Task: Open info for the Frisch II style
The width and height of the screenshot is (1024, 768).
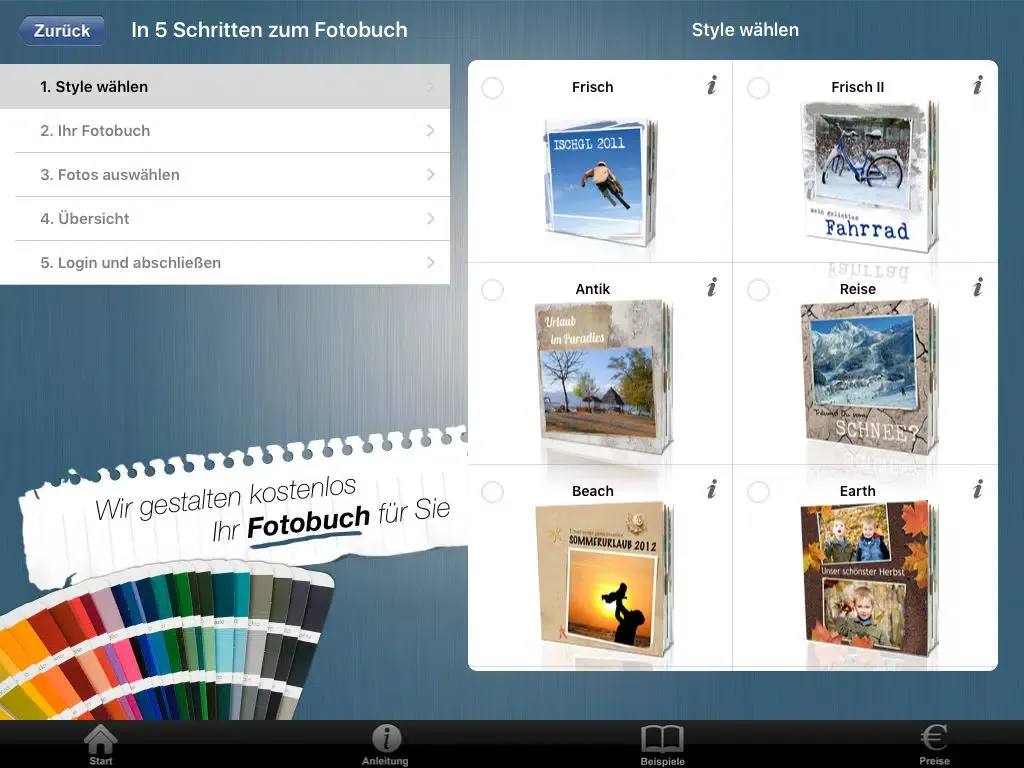Action: pyautogui.click(x=978, y=86)
